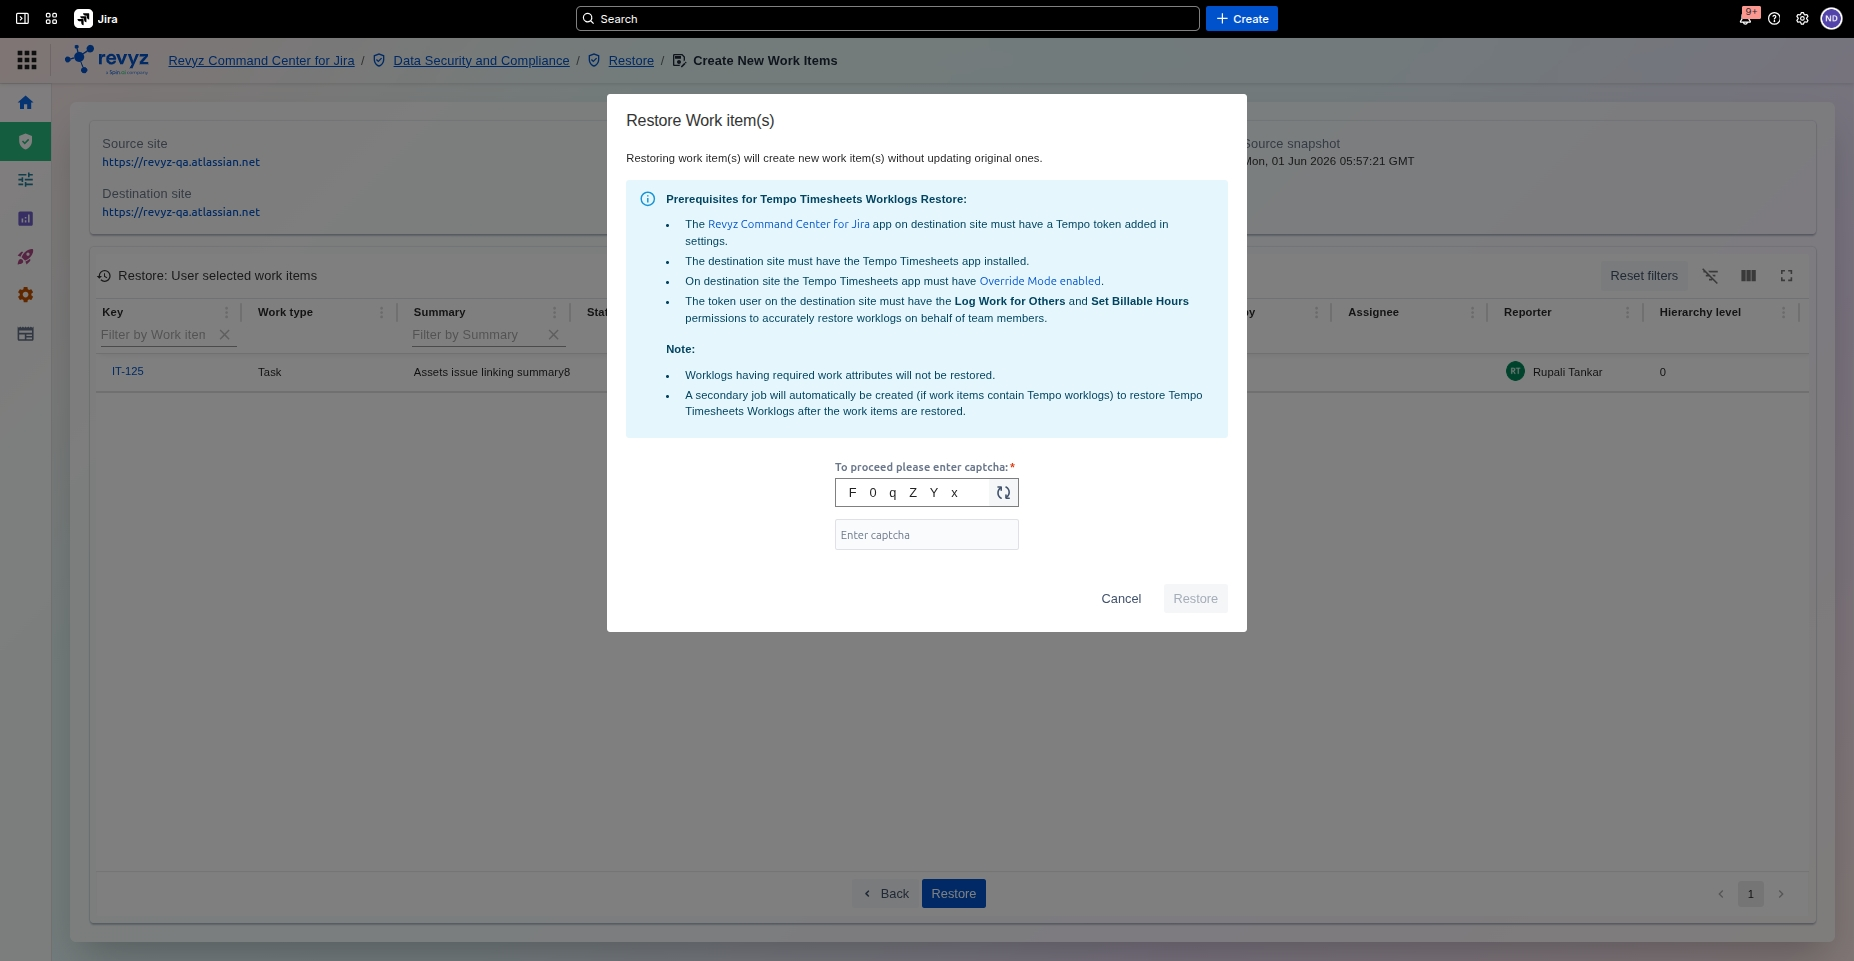Image resolution: width=1854 pixels, height=961 pixels.
Task: Click the Create button in top bar
Action: coord(1241,19)
